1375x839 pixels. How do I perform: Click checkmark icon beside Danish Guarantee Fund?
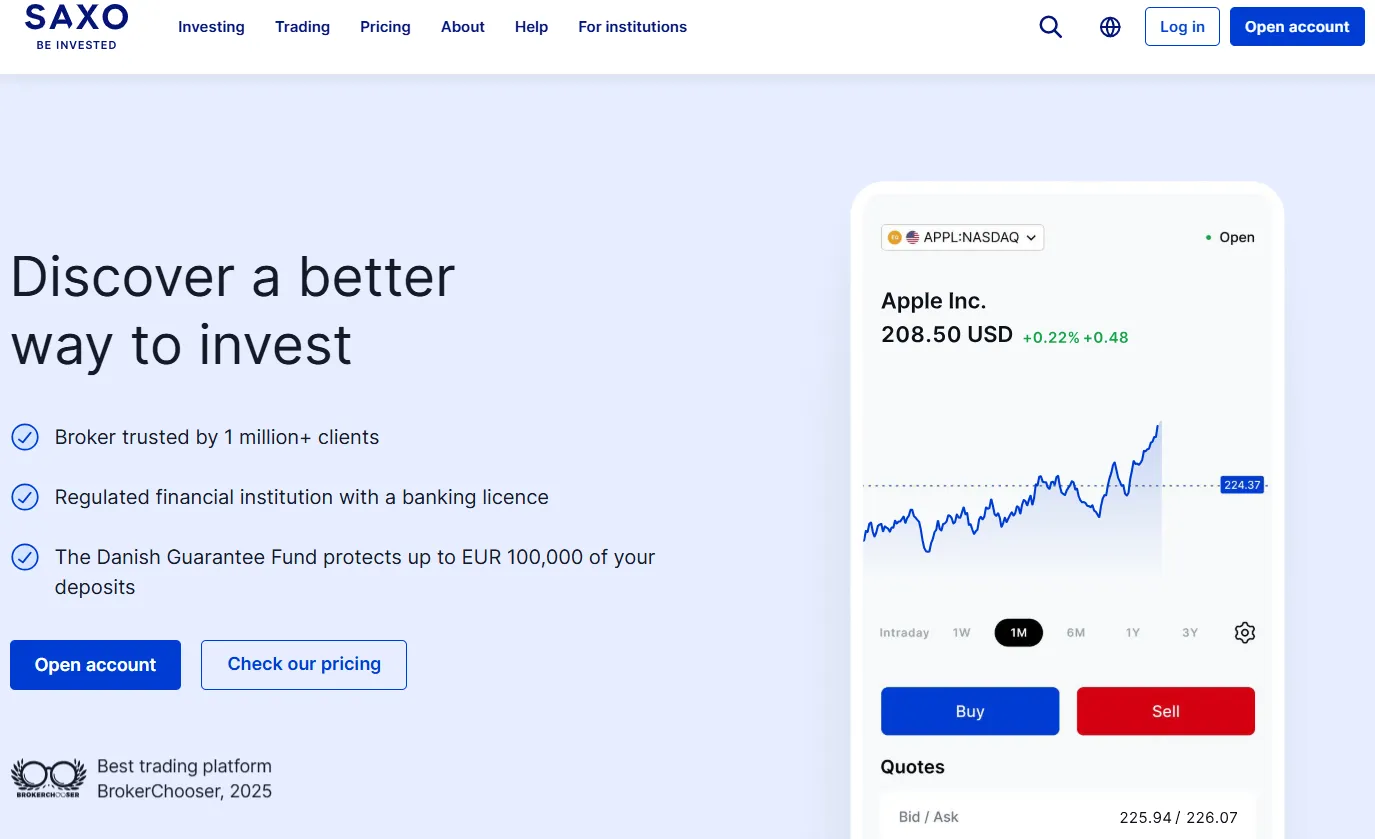coord(25,557)
